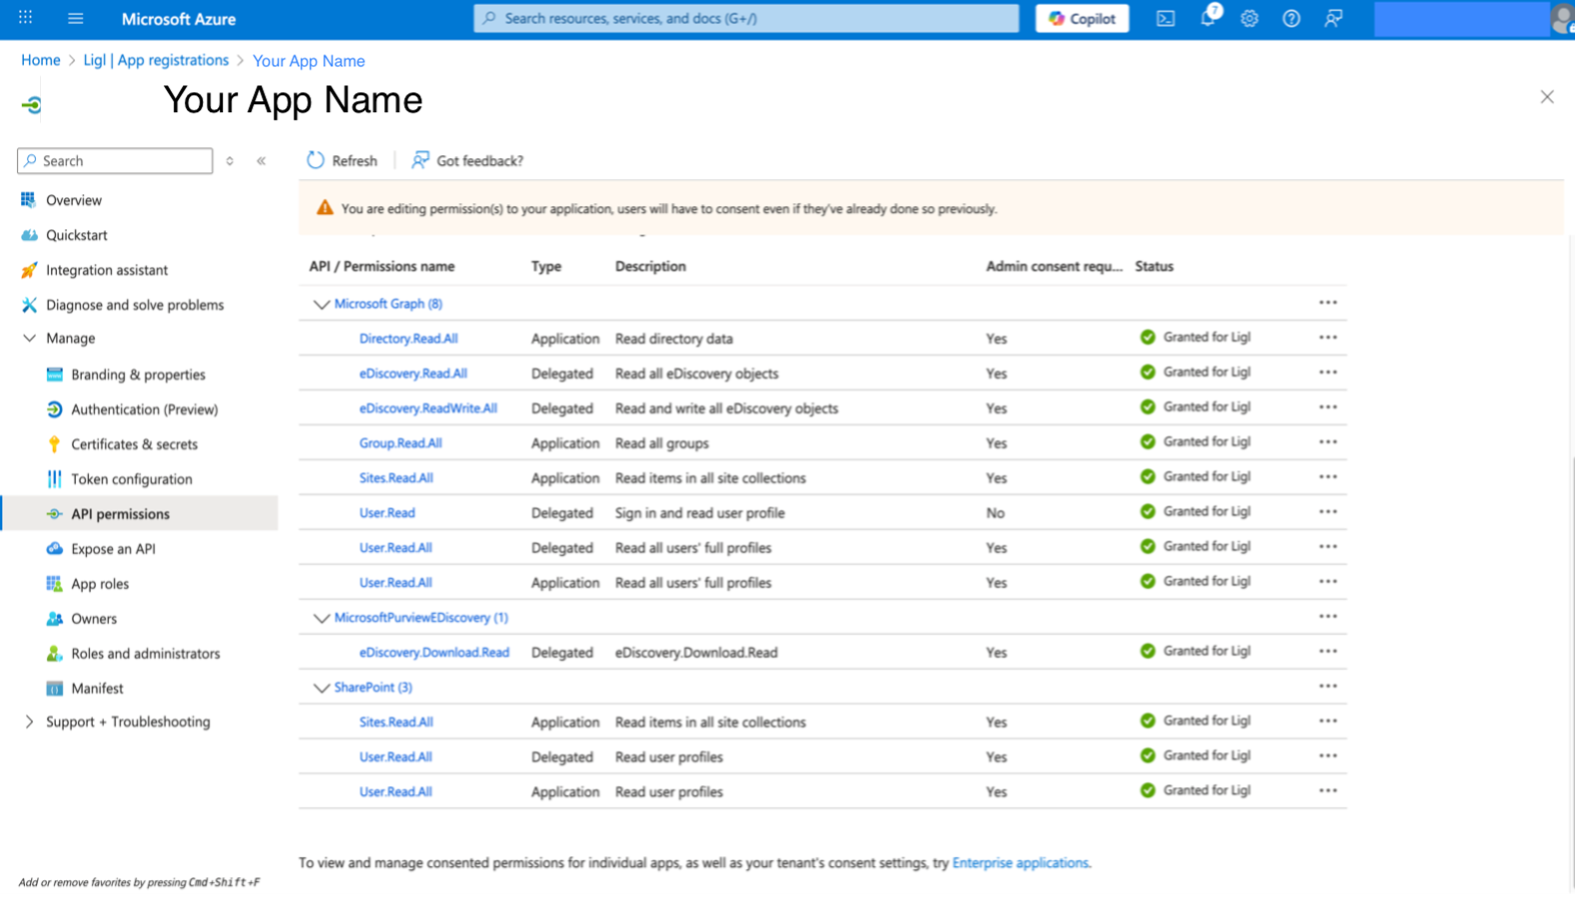Click the Copilot button
The image size is (1575, 903).
click(x=1082, y=18)
